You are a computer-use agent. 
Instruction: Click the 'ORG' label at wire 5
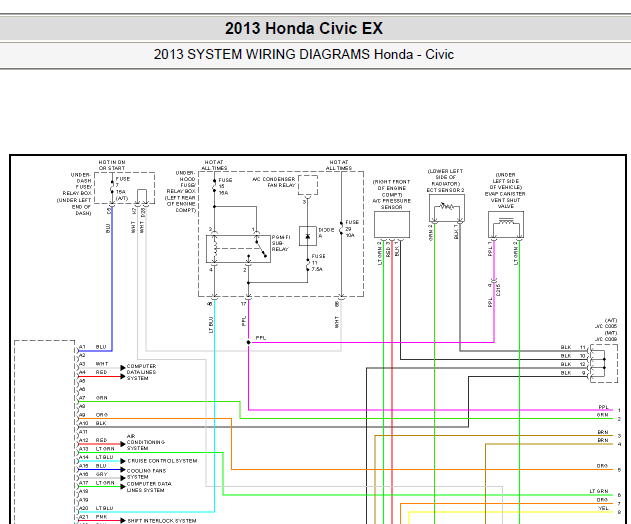coord(602,466)
